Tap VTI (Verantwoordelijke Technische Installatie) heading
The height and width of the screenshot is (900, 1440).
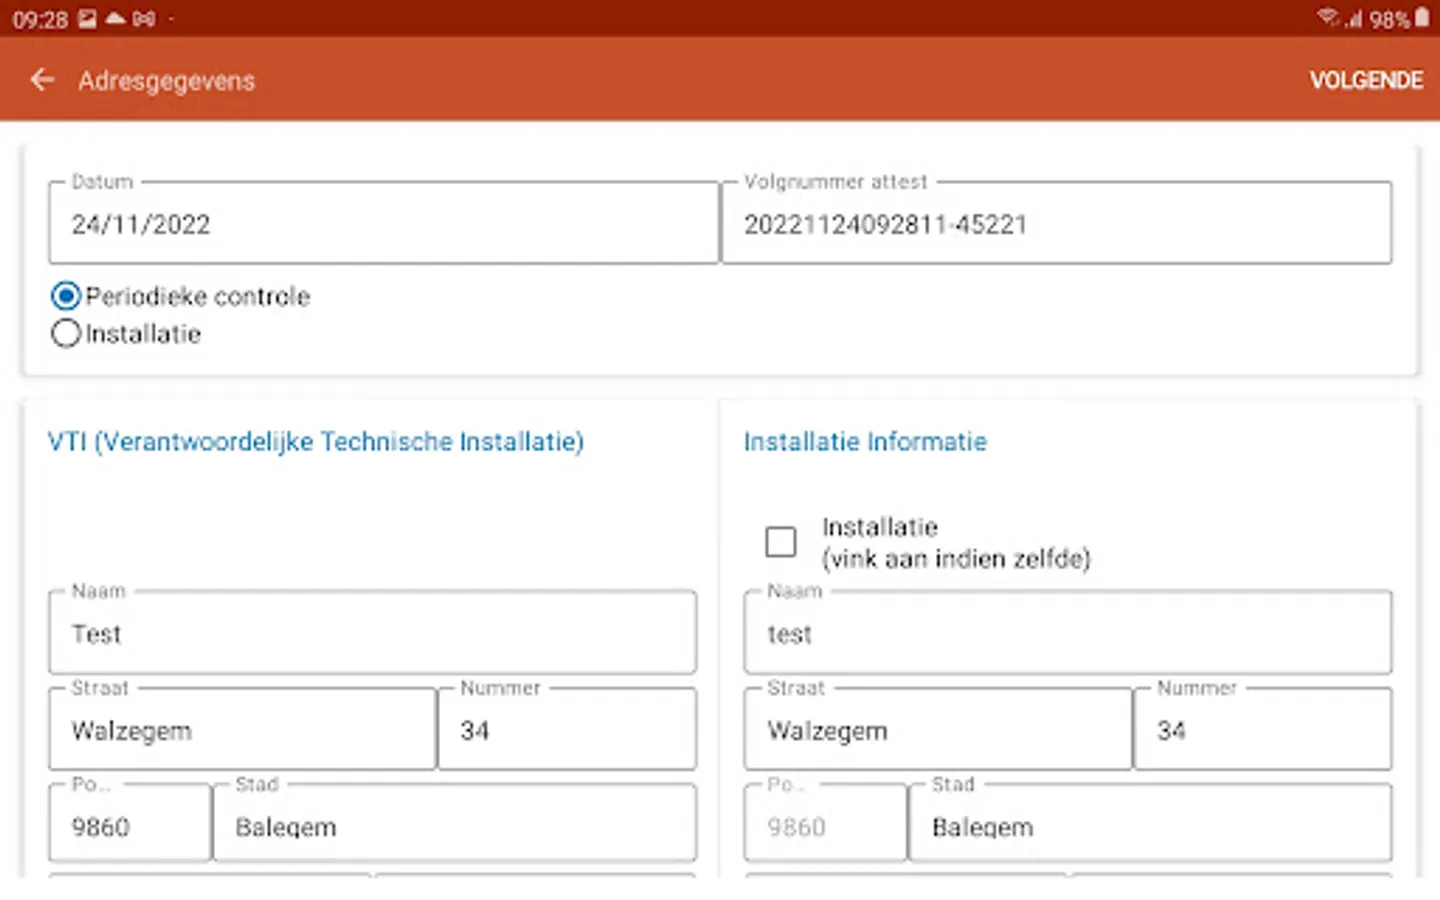pos(316,441)
